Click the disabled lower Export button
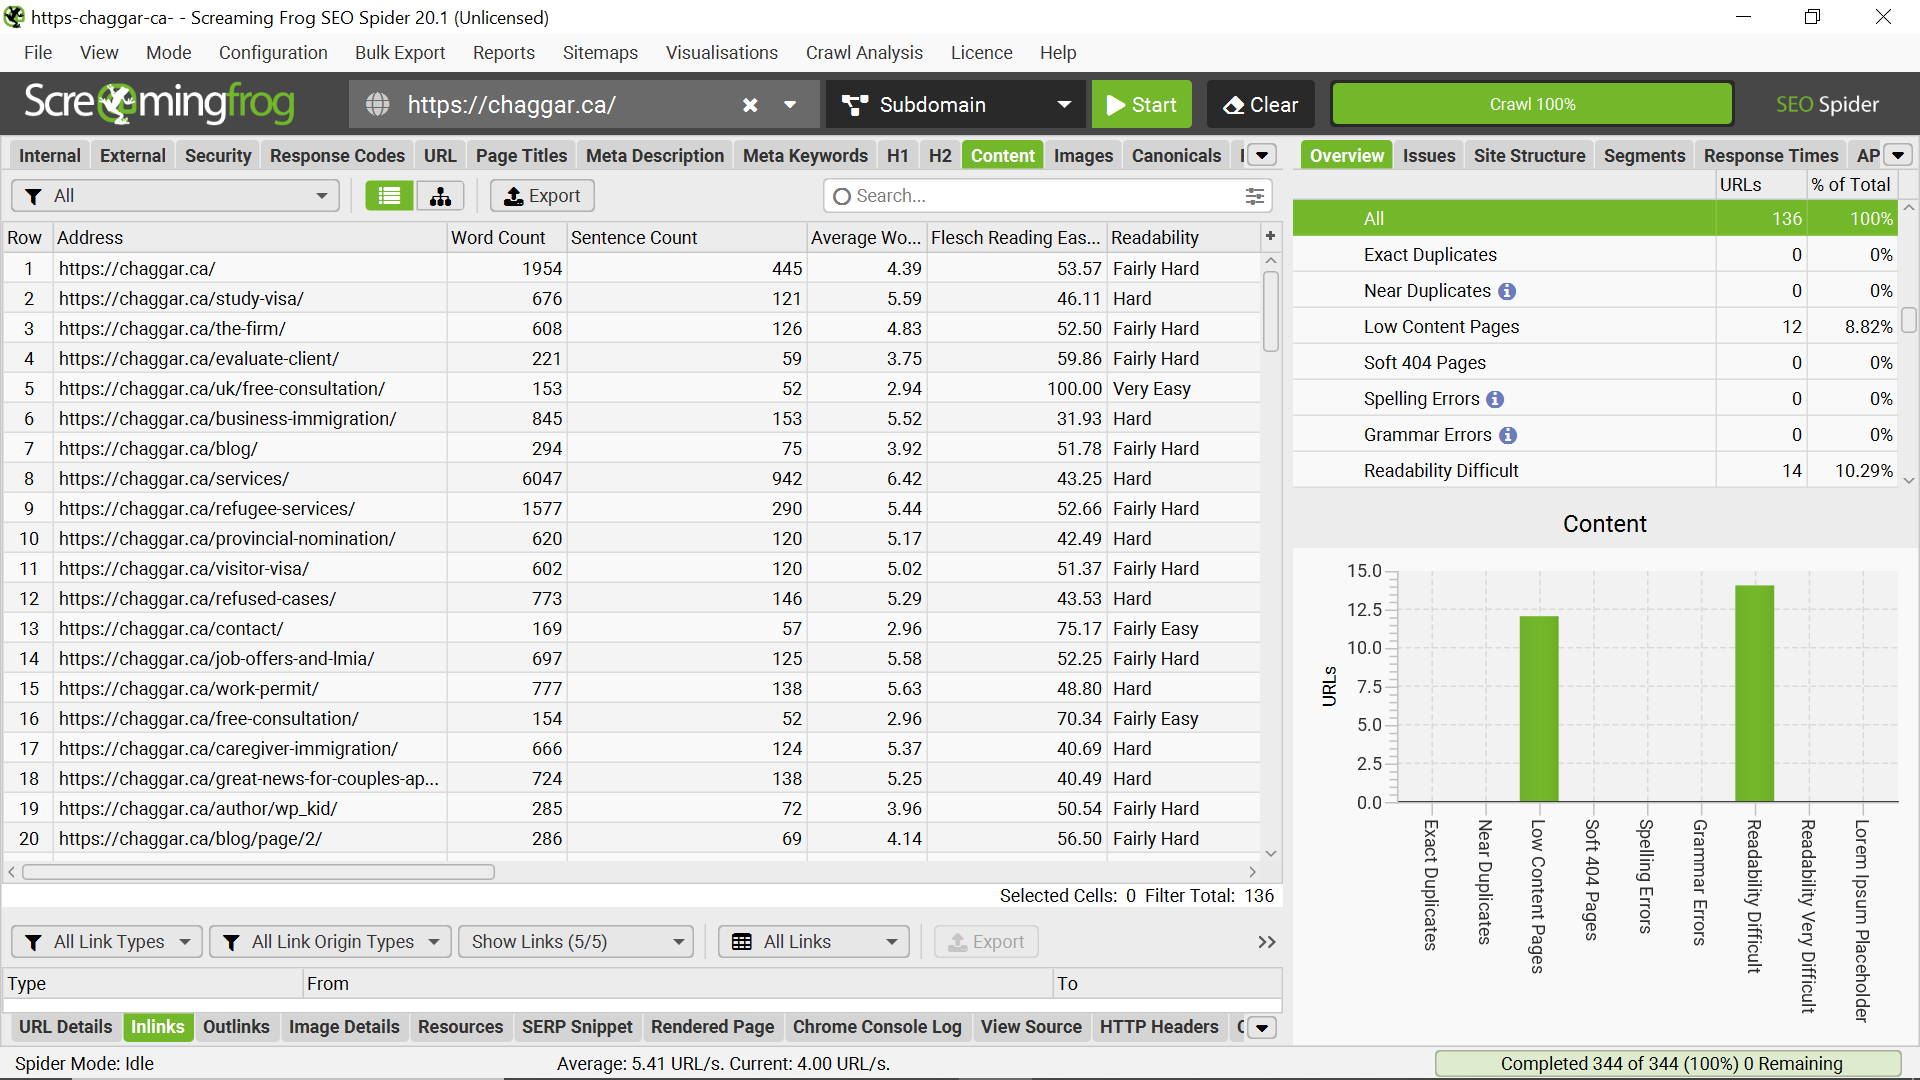 (986, 942)
